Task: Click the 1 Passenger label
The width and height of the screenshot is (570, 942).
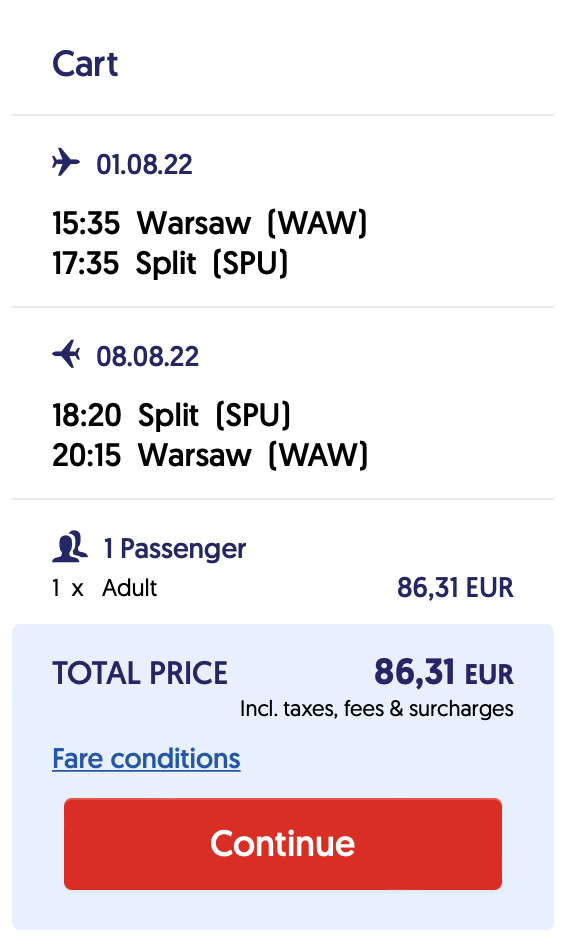Action: tap(175, 548)
